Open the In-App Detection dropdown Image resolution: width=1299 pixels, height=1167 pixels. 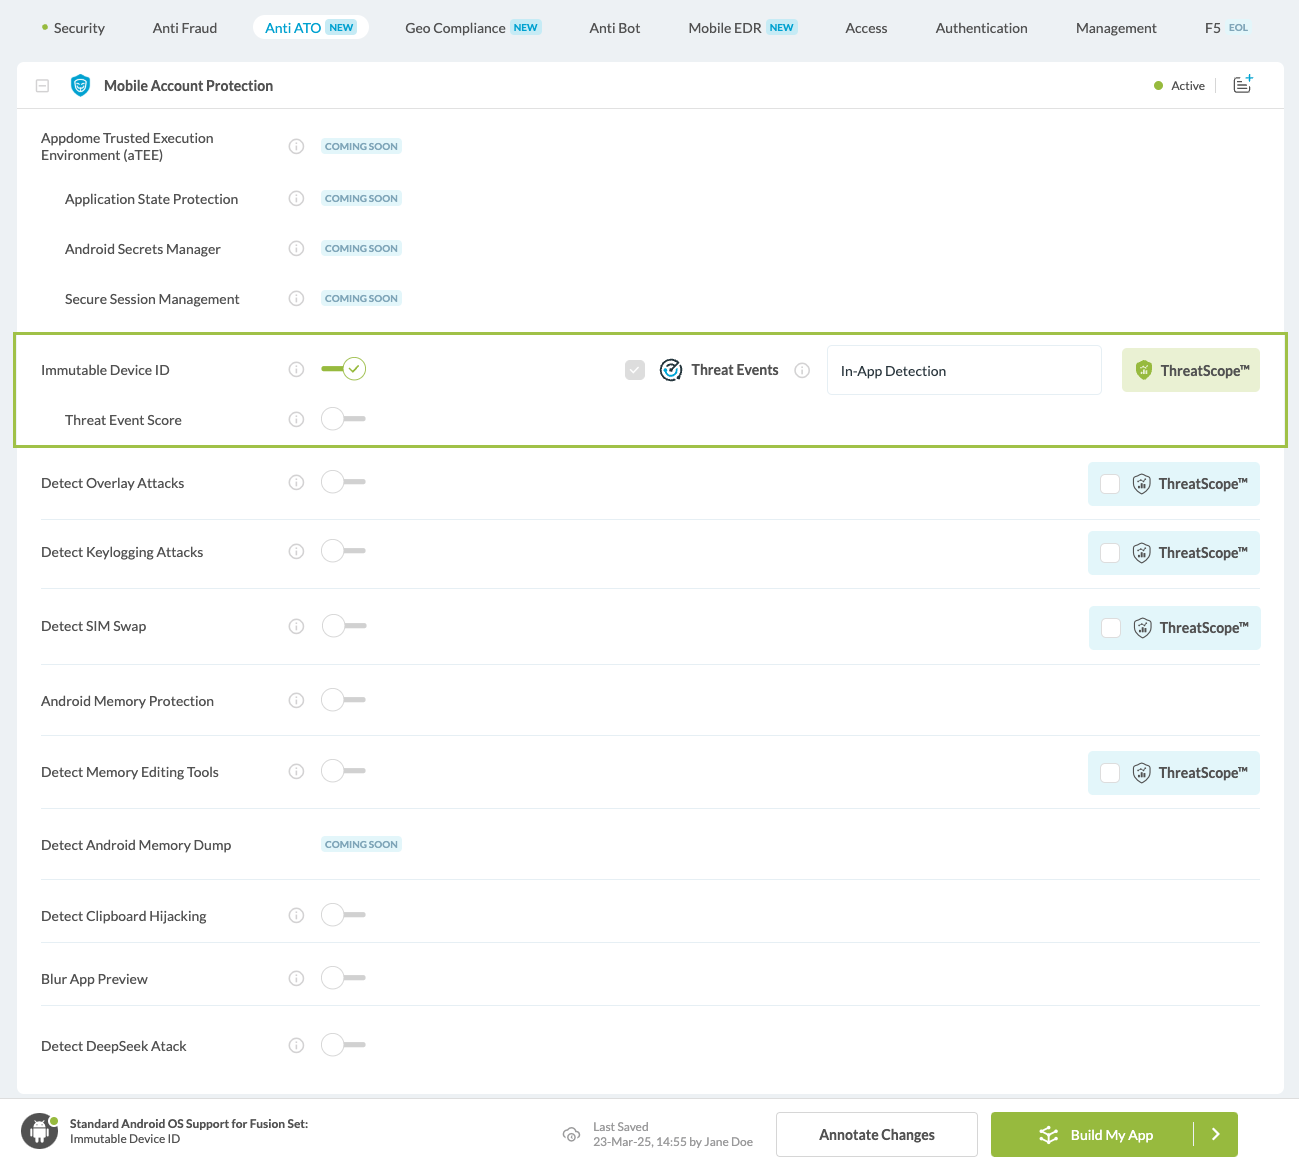[x=963, y=370]
